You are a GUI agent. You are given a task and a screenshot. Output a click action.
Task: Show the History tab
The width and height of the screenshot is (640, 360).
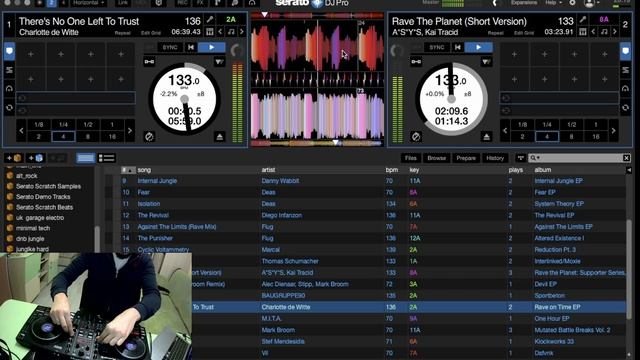[x=495, y=158]
